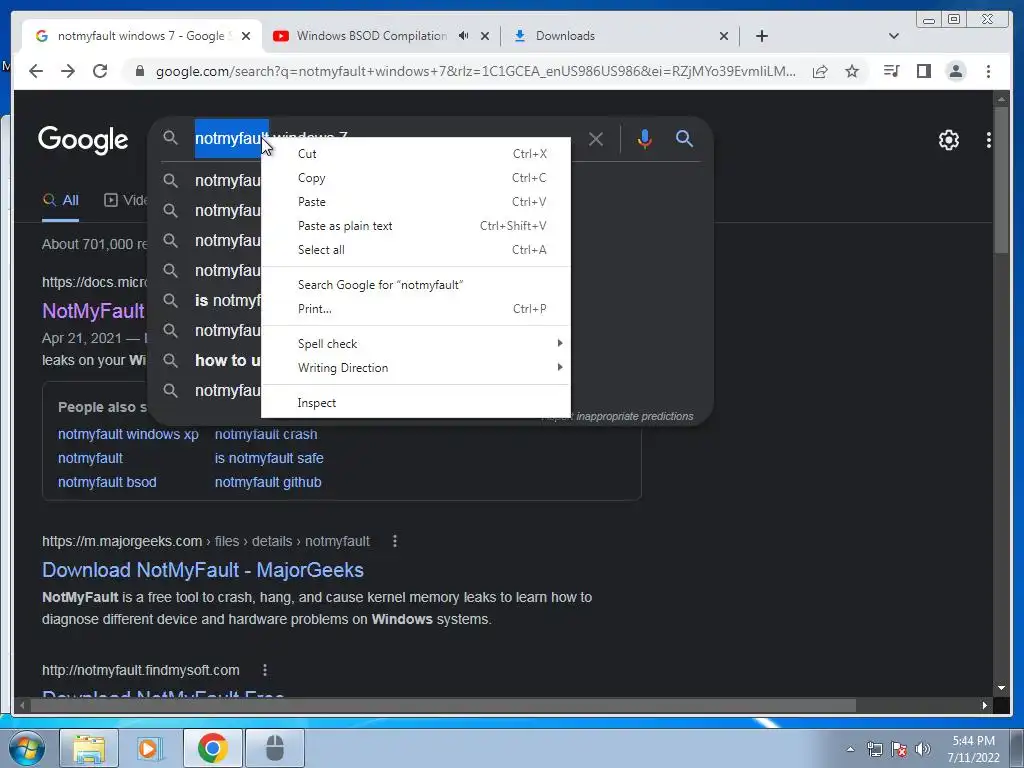The height and width of the screenshot is (768, 1024).
Task: Go forward with the browser forward arrow
Action: click(68, 71)
